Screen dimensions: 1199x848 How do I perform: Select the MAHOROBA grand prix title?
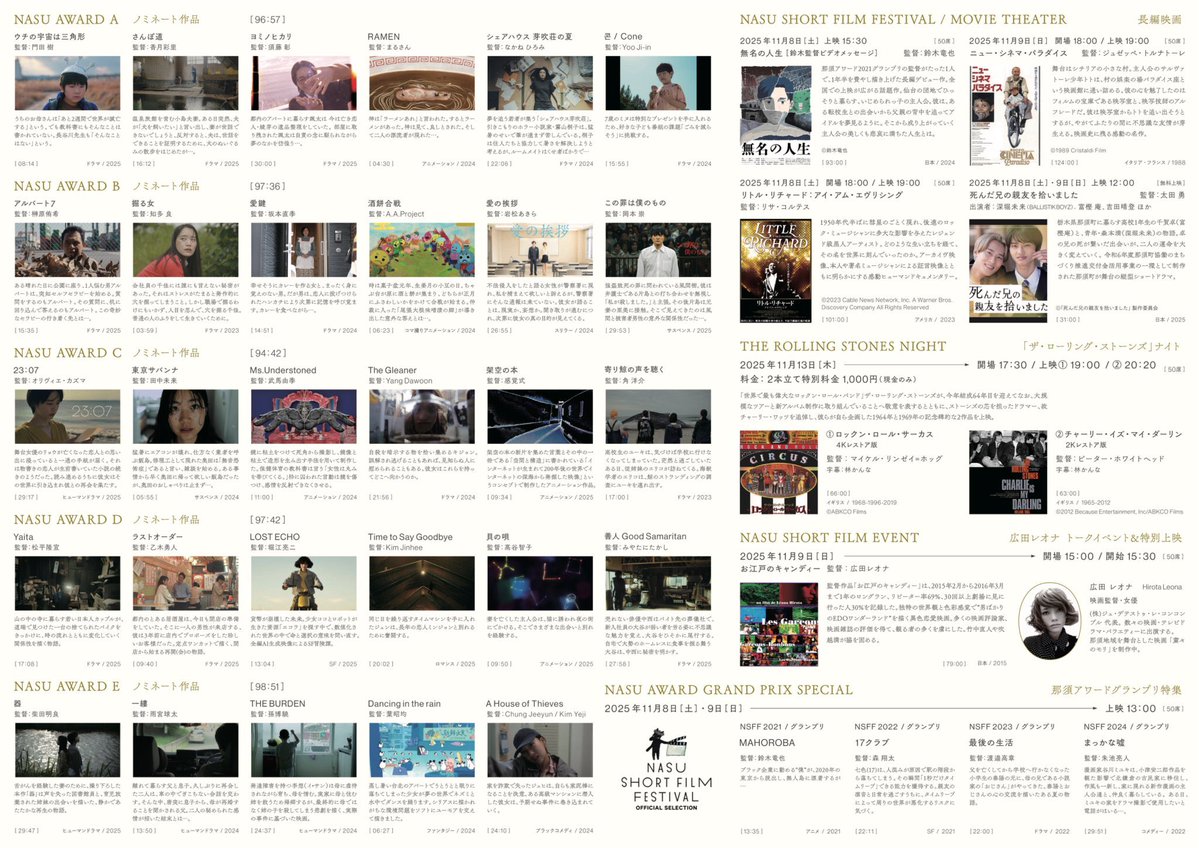point(767,742)
